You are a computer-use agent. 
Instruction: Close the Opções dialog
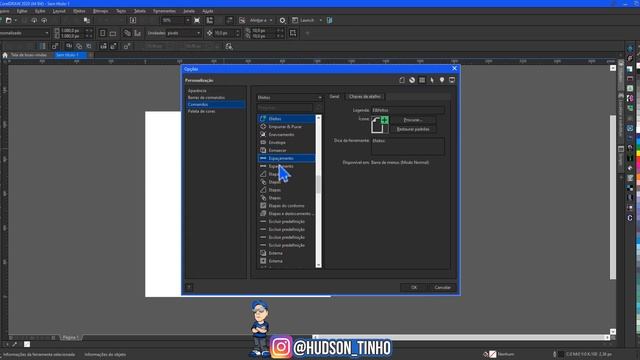pyautogui.click(x=454, y=69)
